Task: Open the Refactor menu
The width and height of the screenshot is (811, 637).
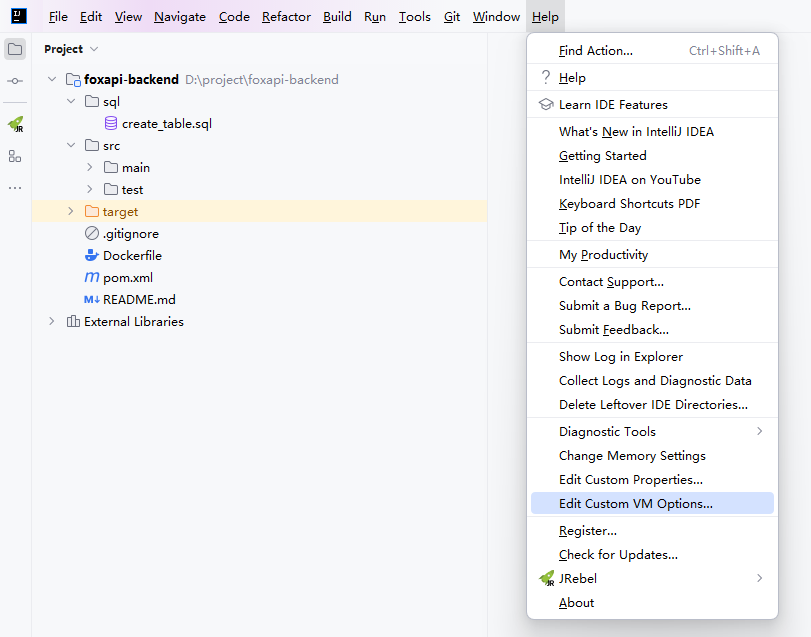Action: (286, 17)
